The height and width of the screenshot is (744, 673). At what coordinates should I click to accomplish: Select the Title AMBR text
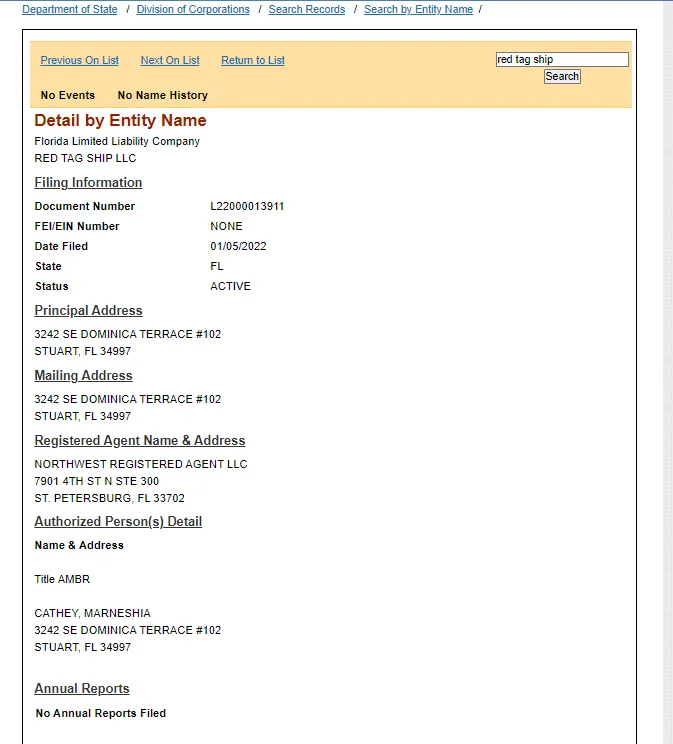pyautogui.click(x=62, y=579)
